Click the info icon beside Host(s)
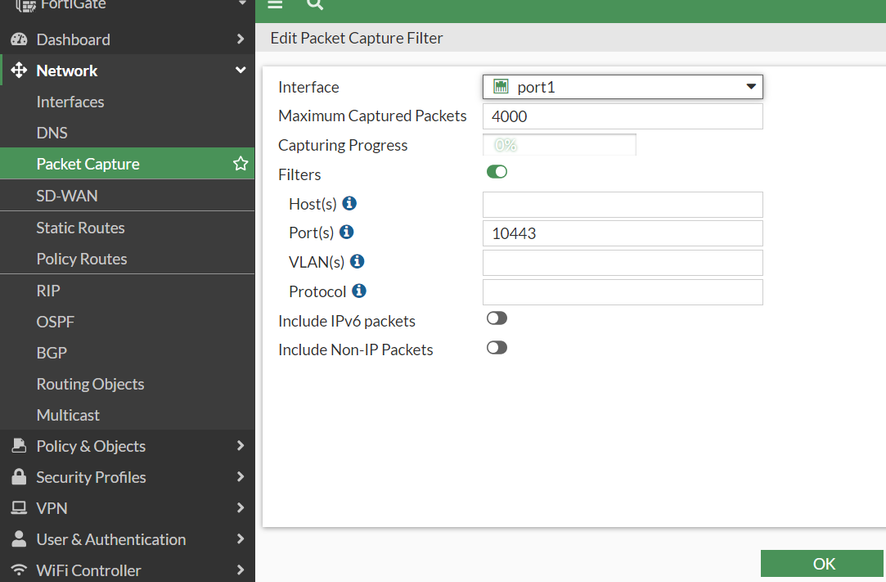Image resolution: width=886 pixels, height=582 pixels. point(349,203)
